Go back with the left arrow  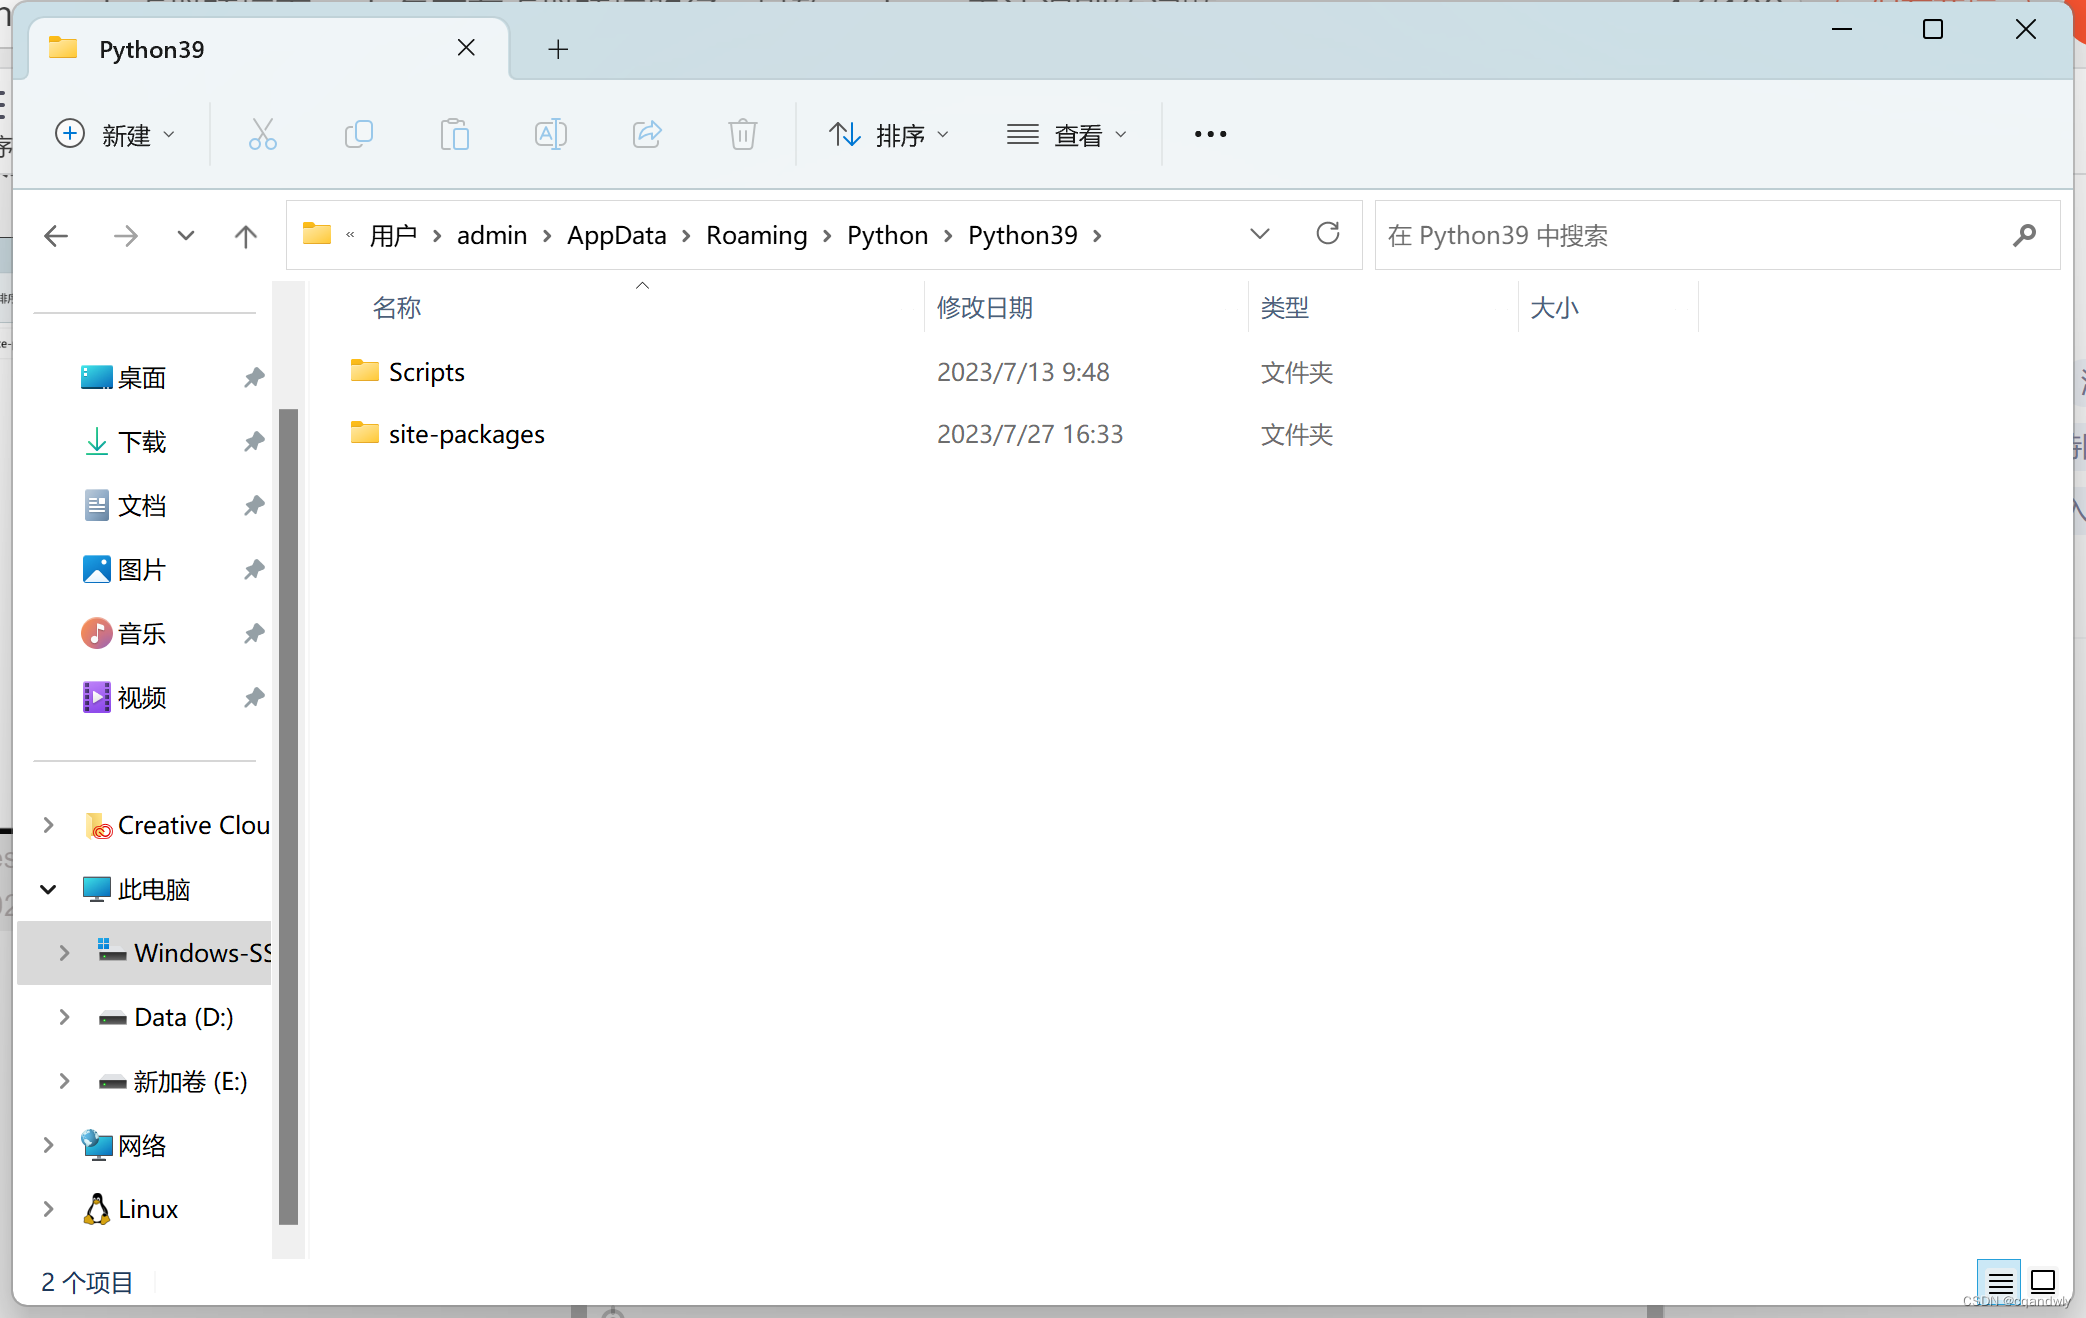[56, 236]
